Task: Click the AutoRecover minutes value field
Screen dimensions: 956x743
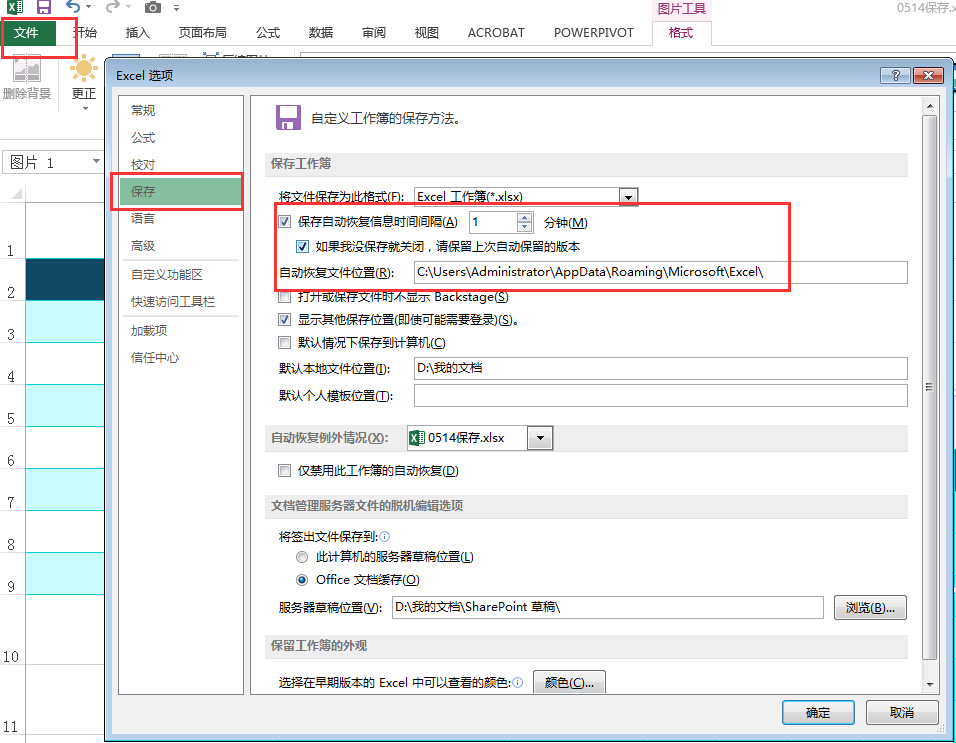Action: [493, 222]
